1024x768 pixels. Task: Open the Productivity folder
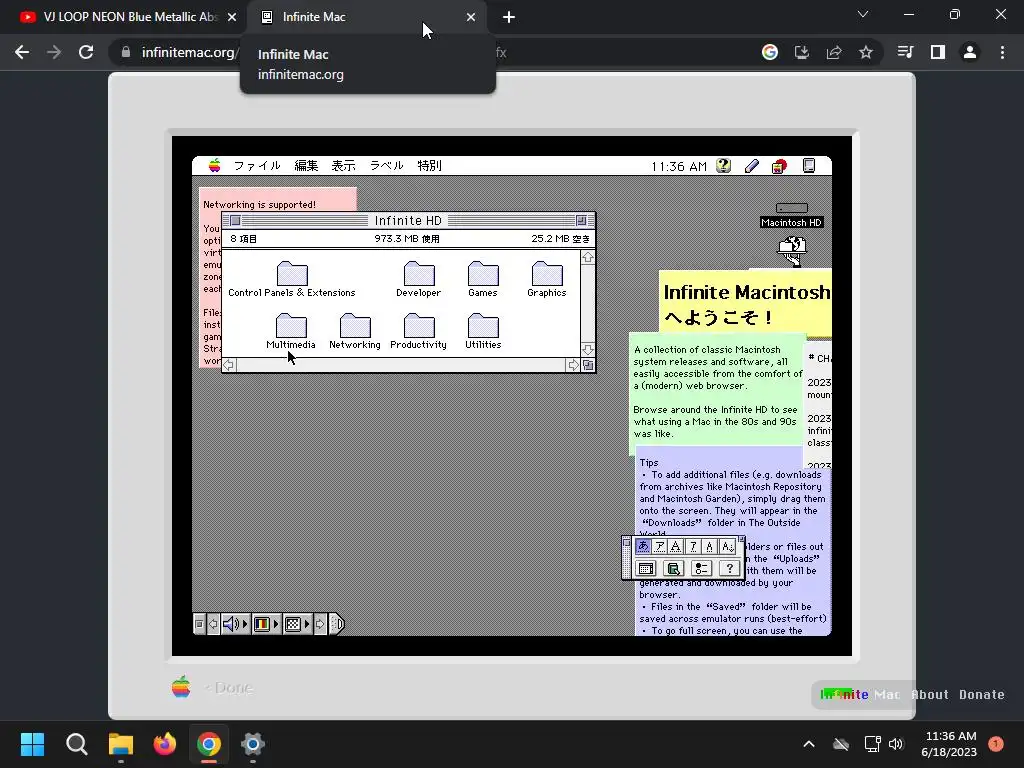coord(419,331)
